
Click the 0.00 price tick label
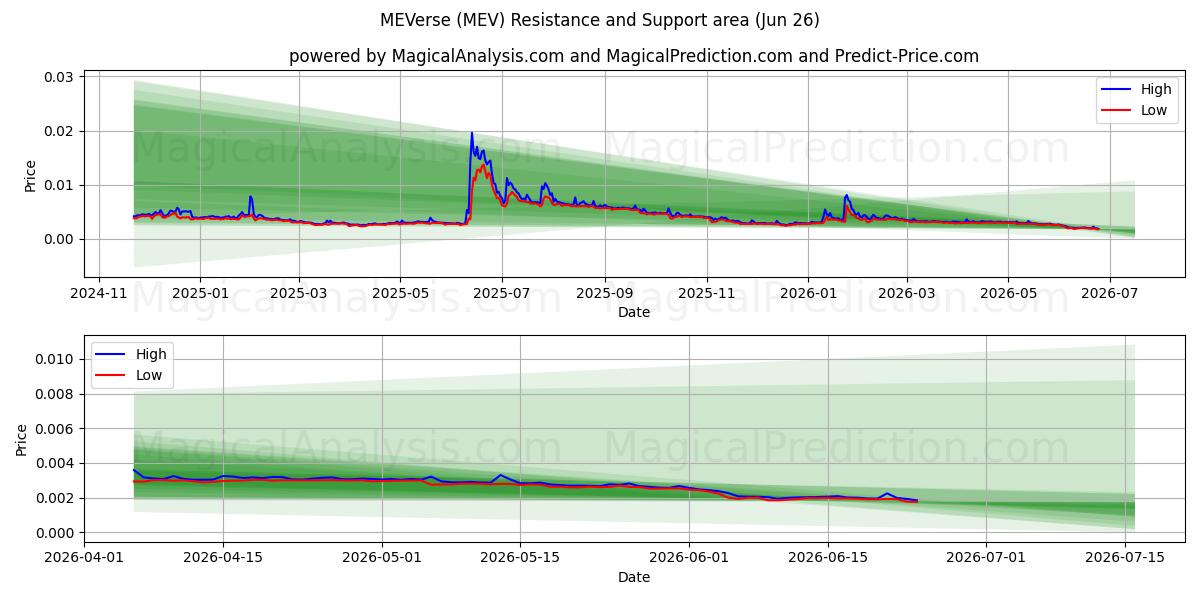pyautogui.click(x=58, y=239)
